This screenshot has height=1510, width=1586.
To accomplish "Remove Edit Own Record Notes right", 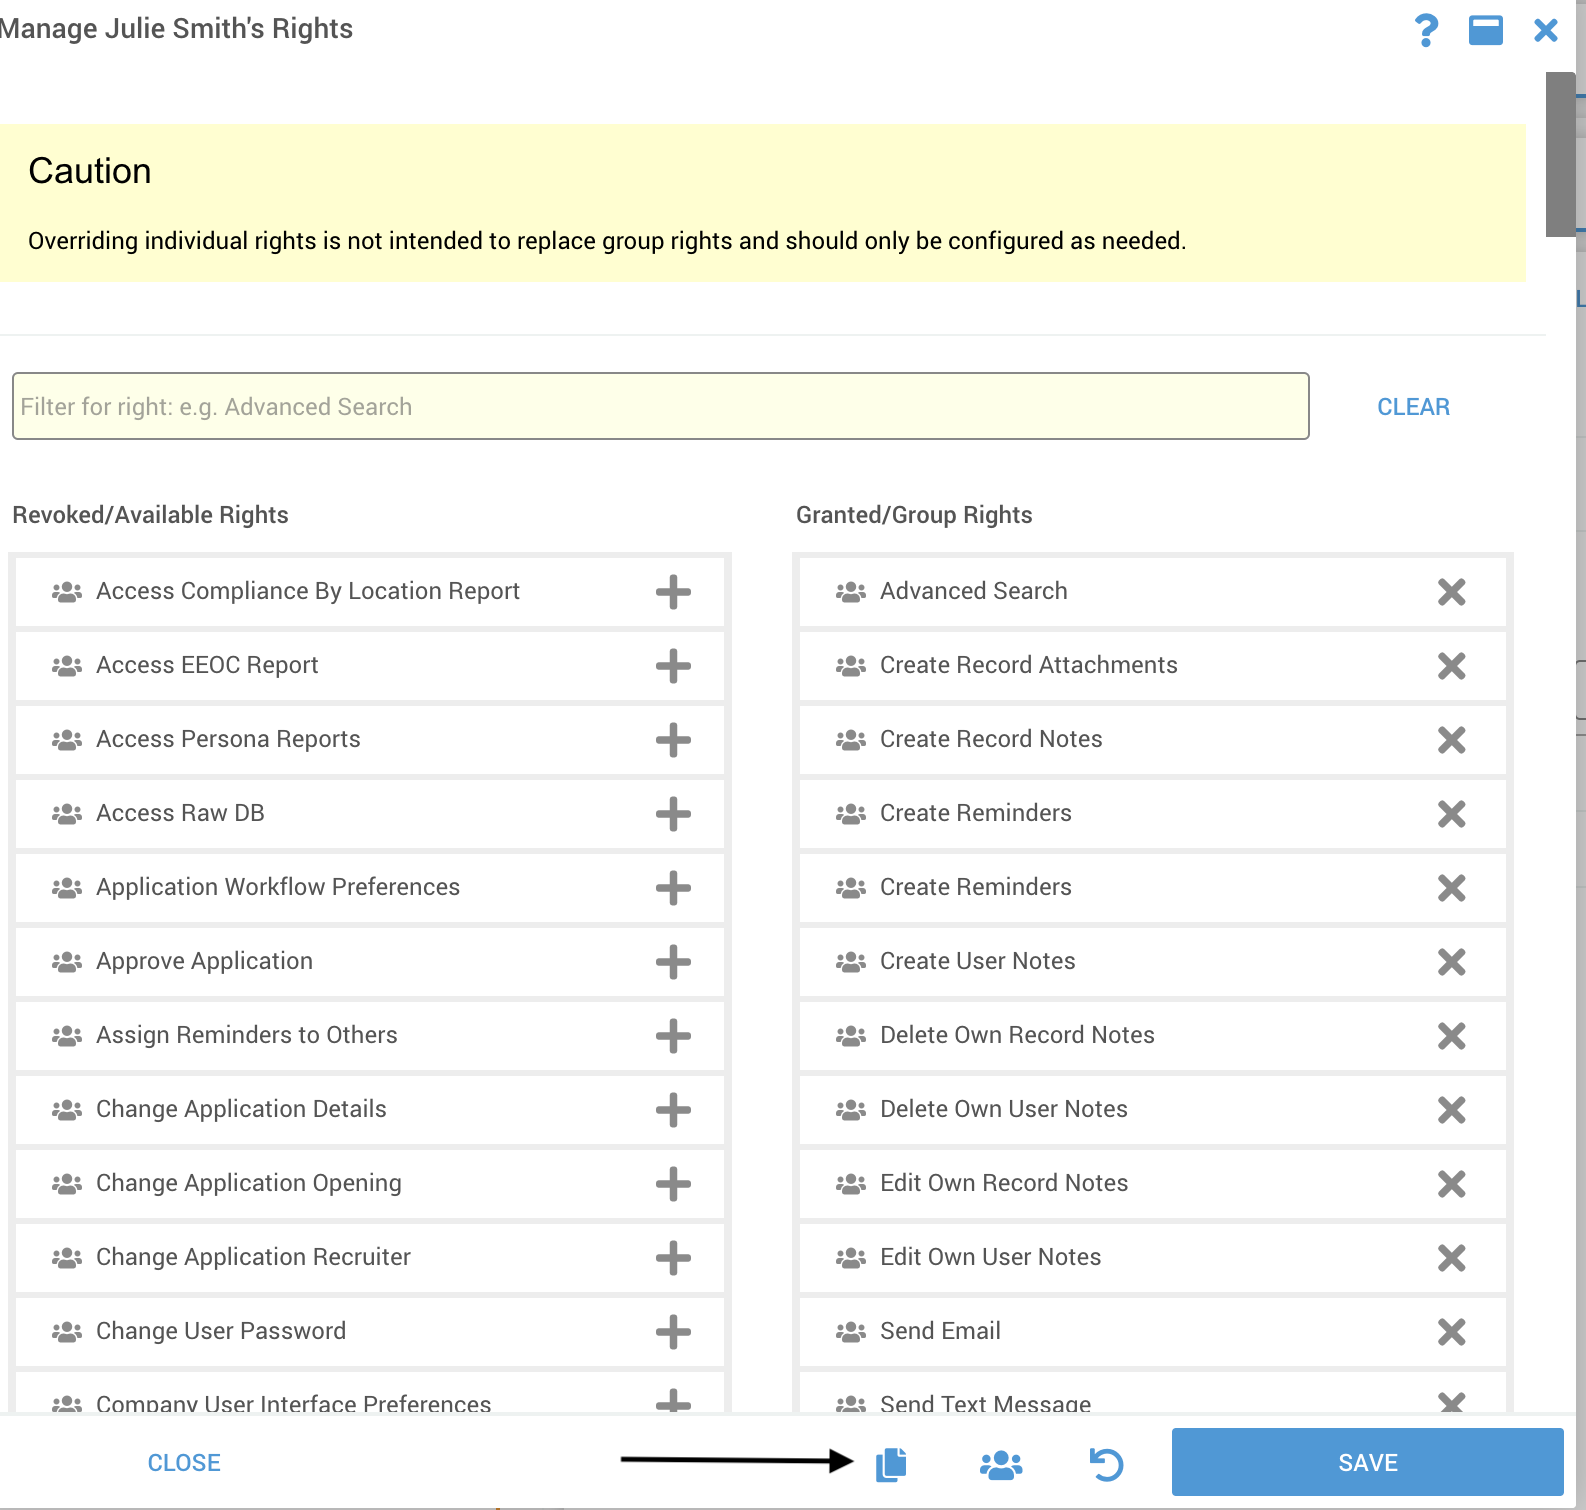I will [1452, 1184].
